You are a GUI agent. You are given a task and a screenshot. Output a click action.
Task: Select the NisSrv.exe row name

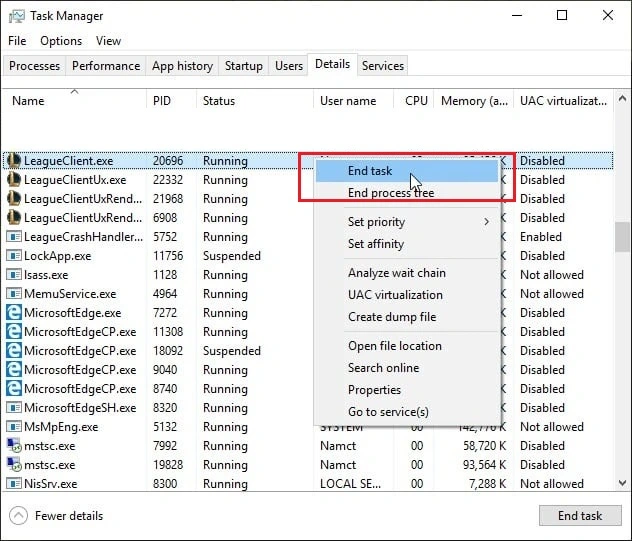click(x=50, y=484)
